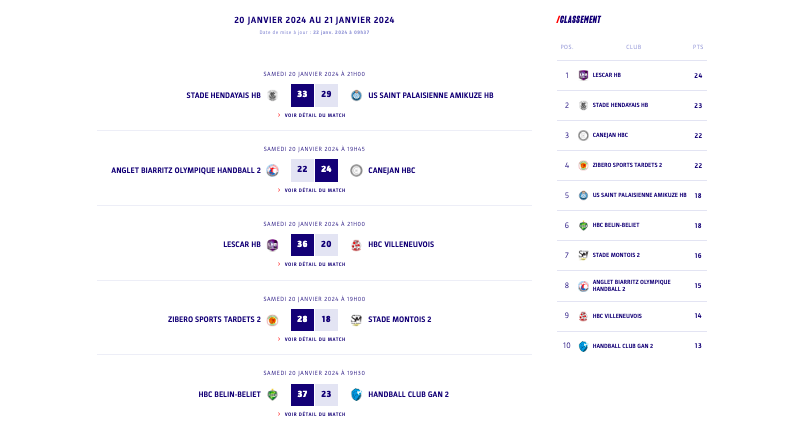Expand details of HBC Belin-Beliet match

tap(314, 414)
